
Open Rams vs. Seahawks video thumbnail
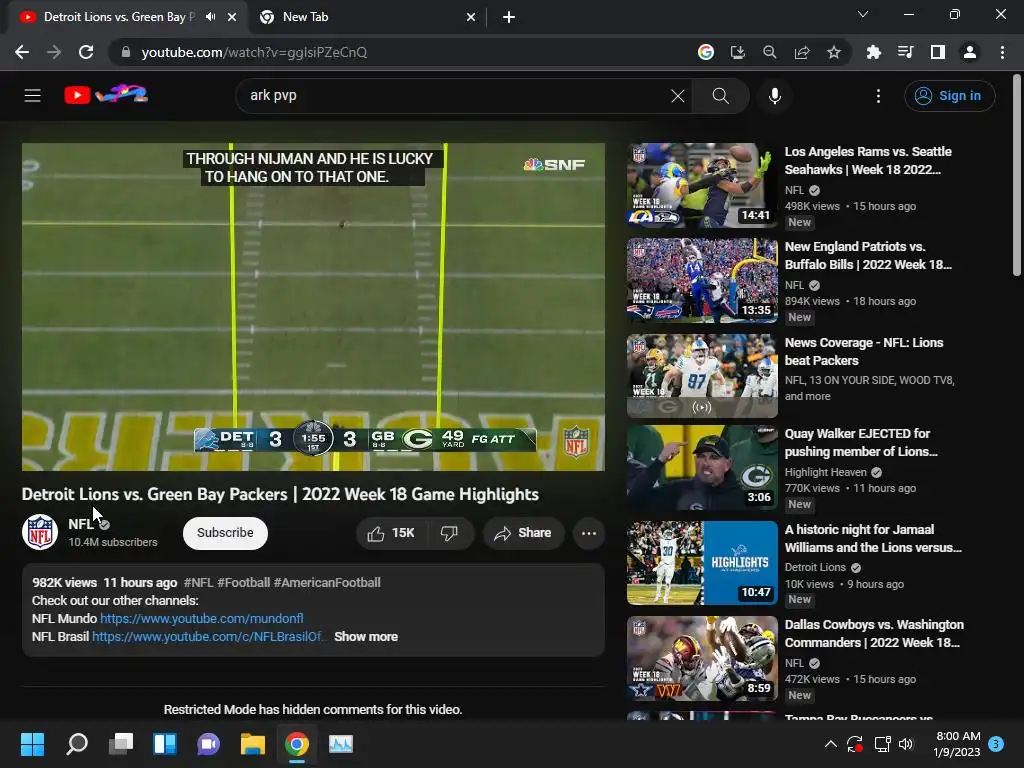point(702,185)
